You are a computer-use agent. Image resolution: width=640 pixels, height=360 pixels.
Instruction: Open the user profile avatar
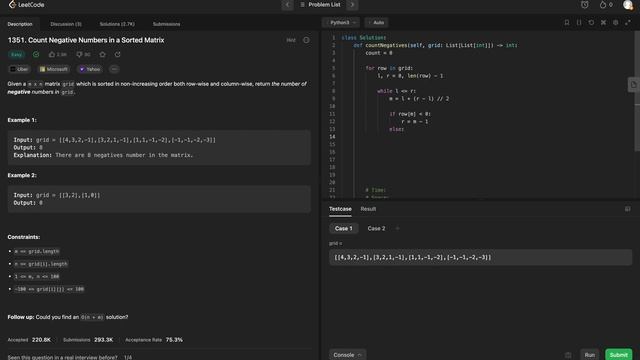628,5
